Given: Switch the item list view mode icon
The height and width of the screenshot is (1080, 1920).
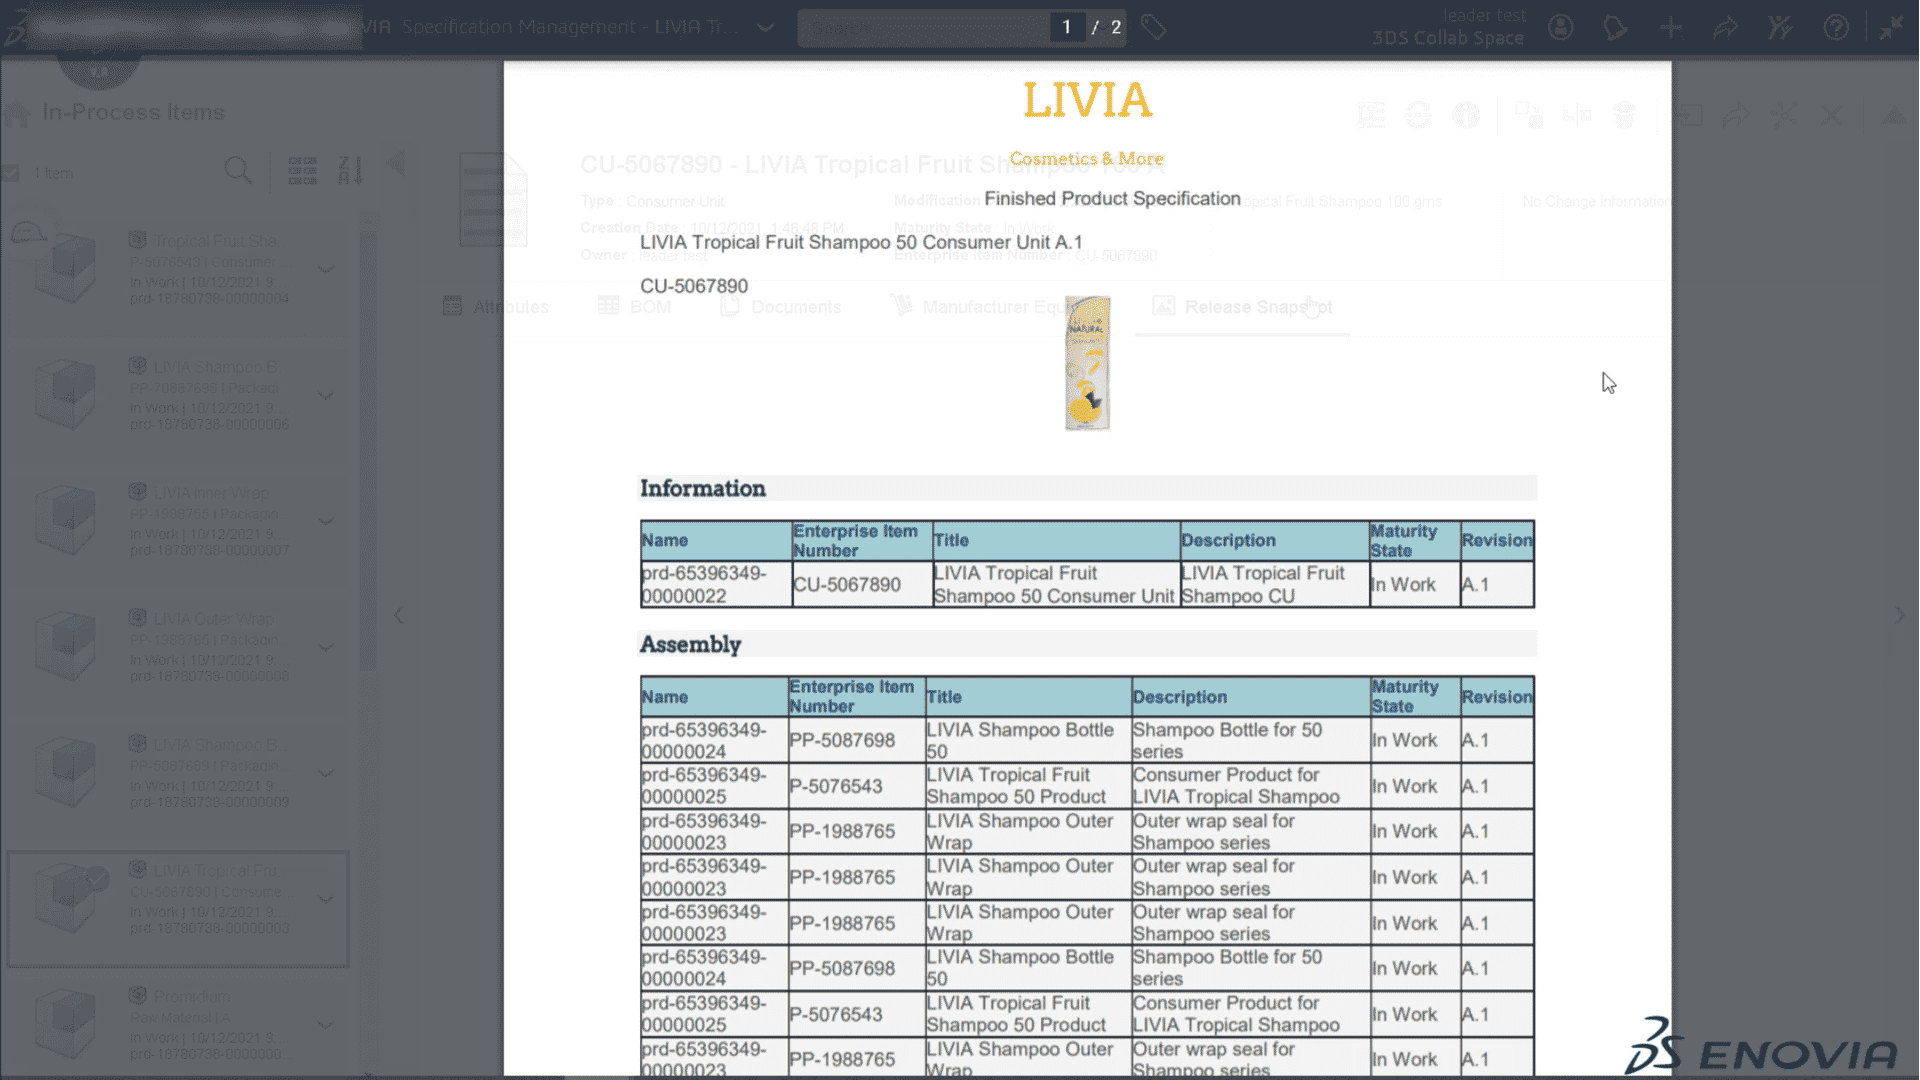Looking at the screenshot, I should point(302,171).
